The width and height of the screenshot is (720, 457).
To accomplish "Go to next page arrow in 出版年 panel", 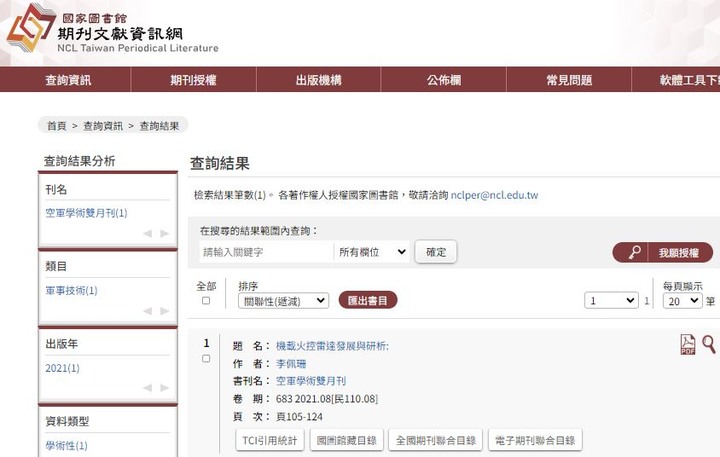I will click(x=164, y=388).
